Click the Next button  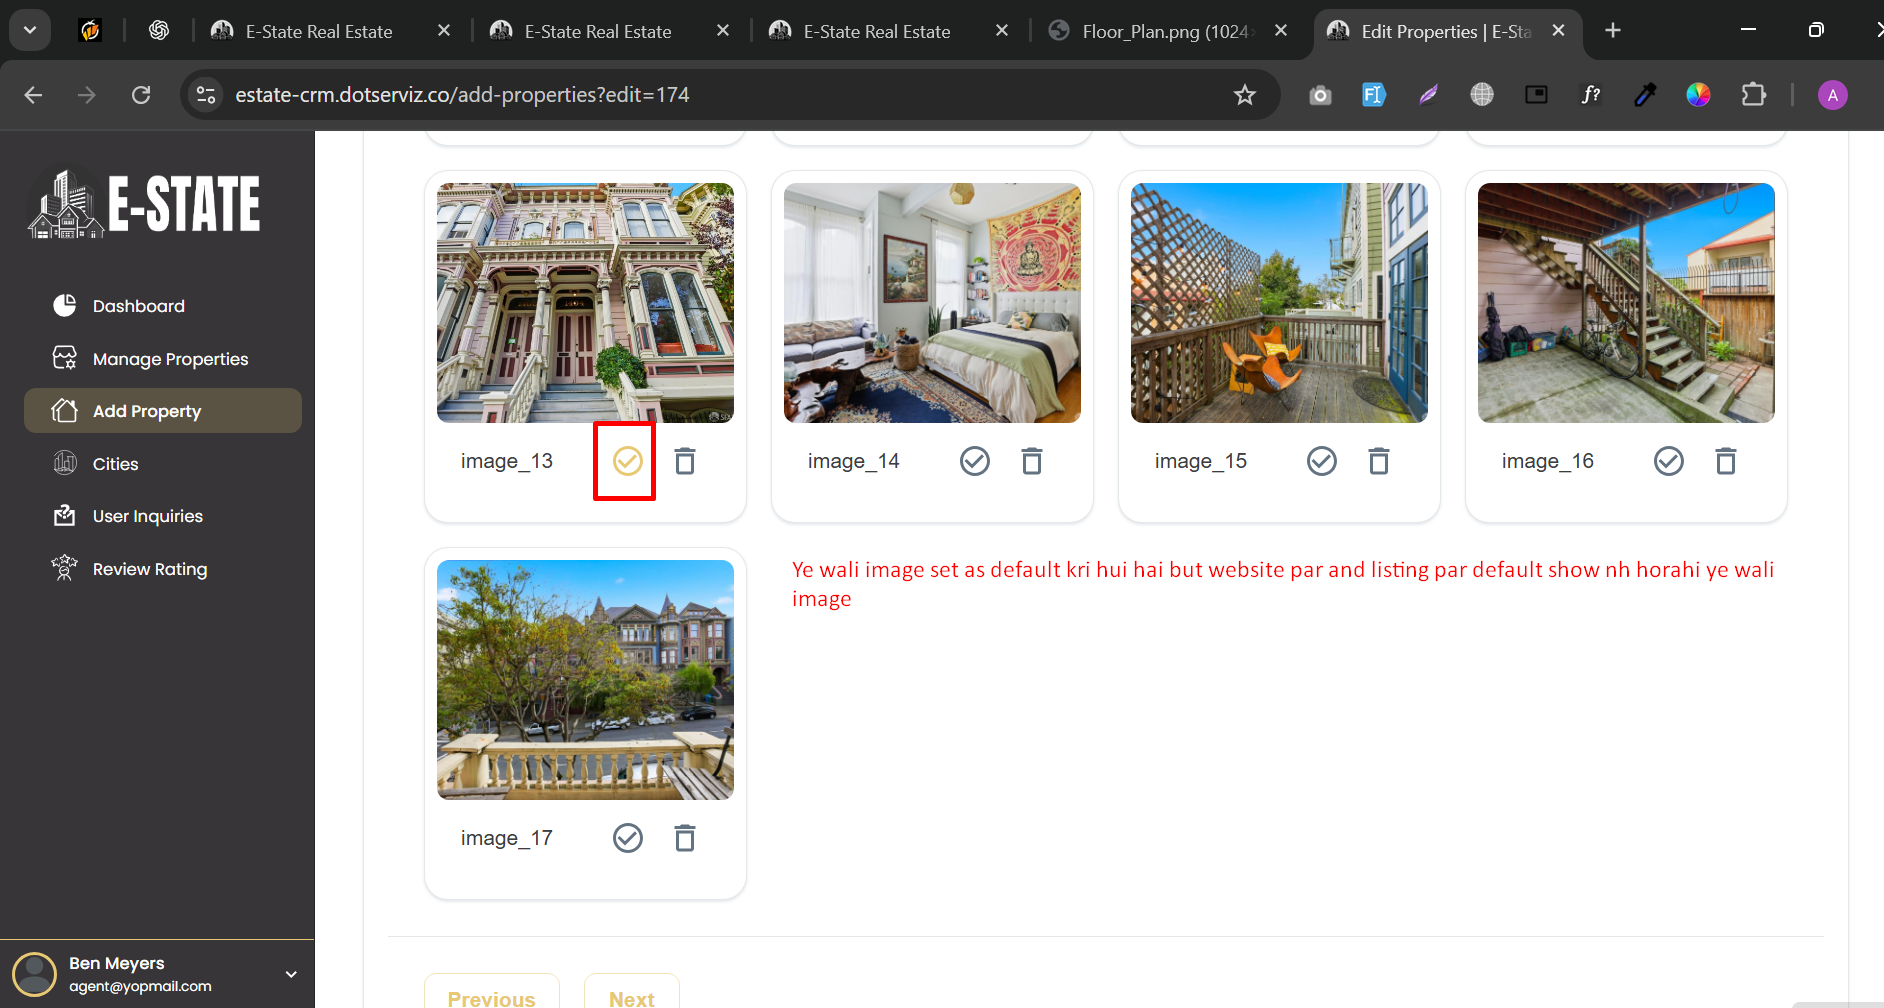coord(632,997)
